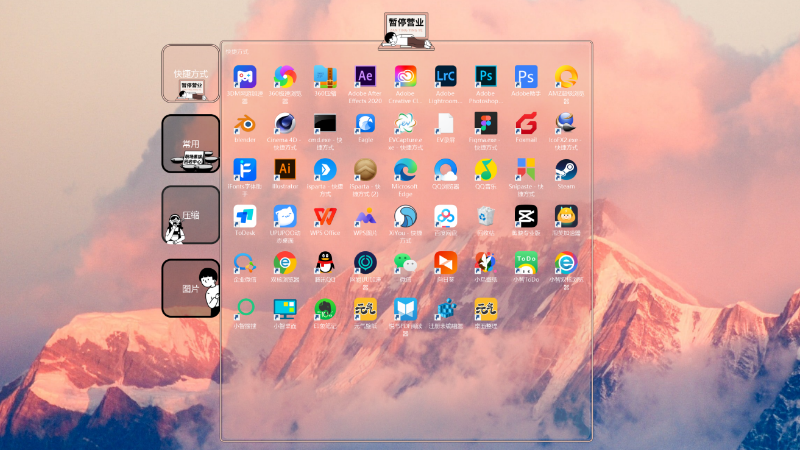Launch WPS Office shortcut
Screen dimensions: 800x450
325,216
